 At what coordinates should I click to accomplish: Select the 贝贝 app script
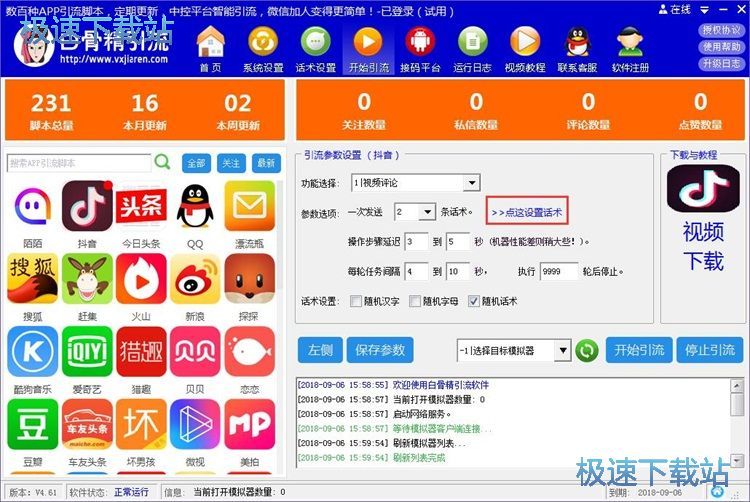(195, 351)
